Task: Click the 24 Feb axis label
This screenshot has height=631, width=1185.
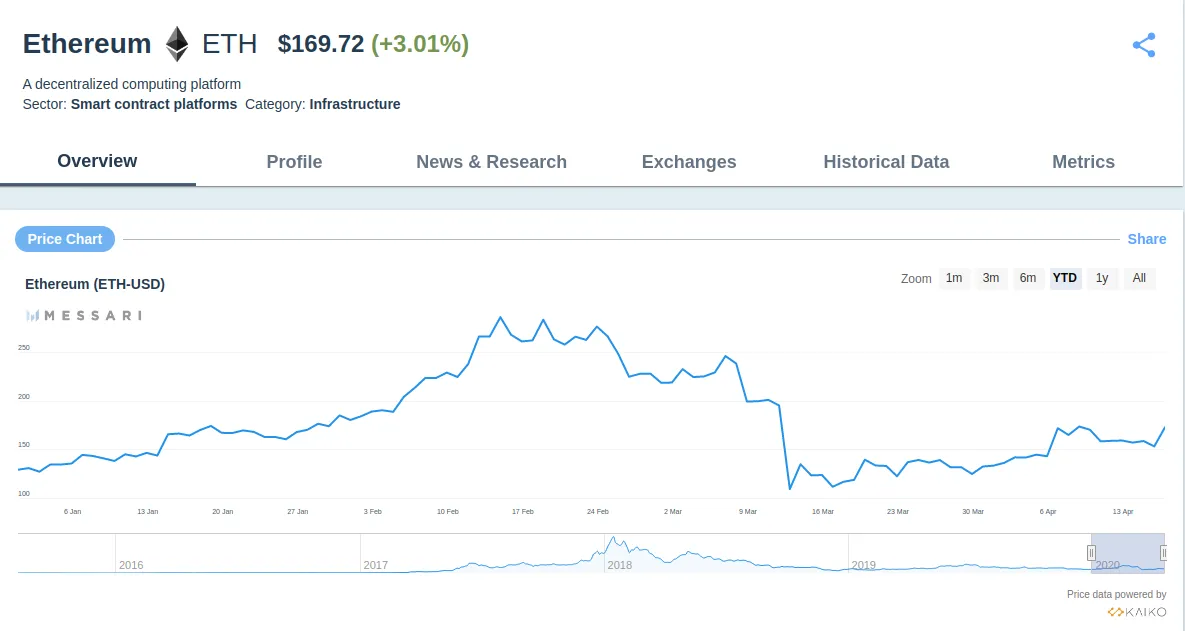Action: click(x=598, y=512)
